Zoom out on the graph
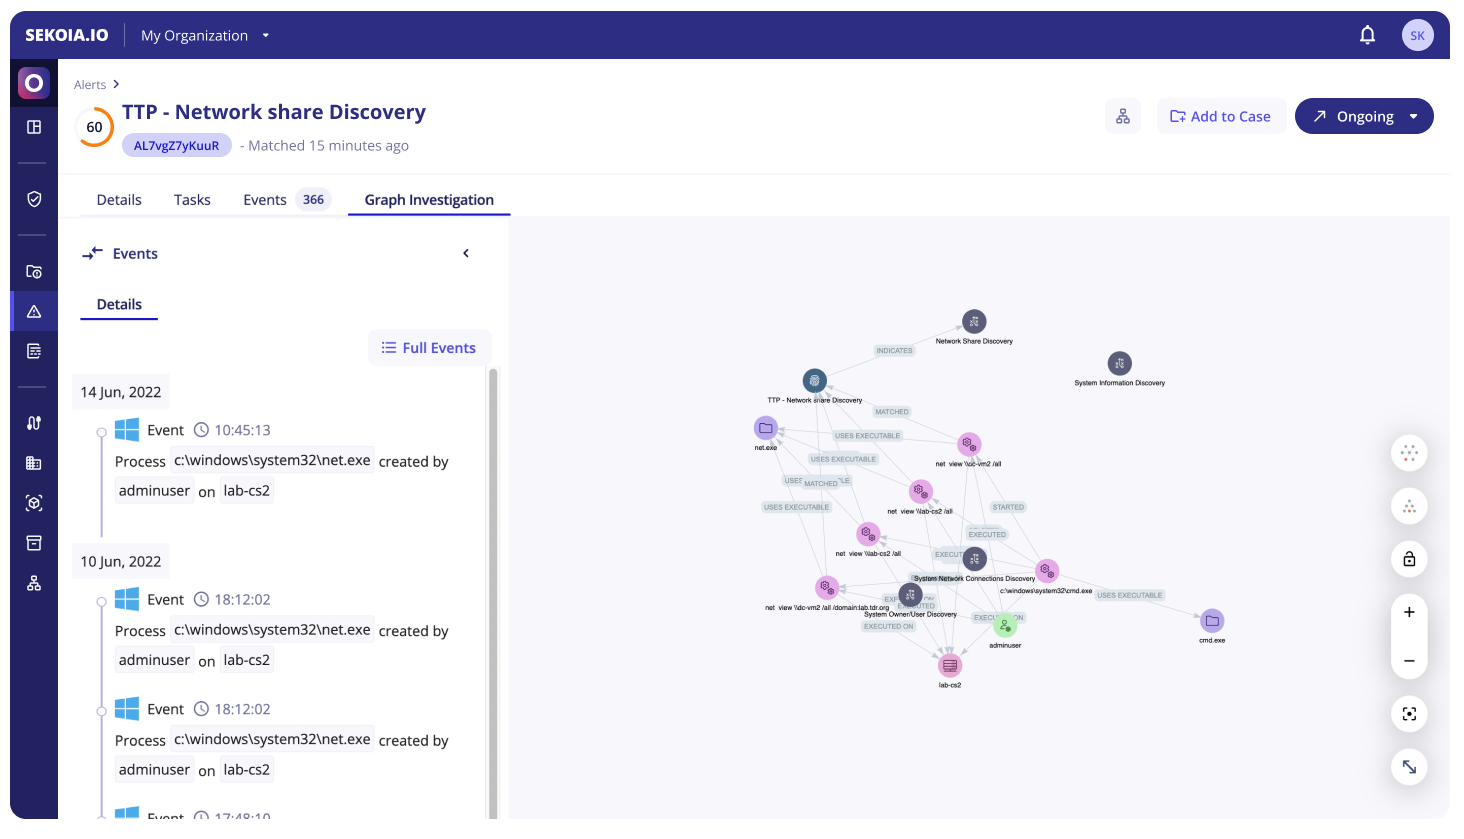1464x839 pixels. 1409,661
